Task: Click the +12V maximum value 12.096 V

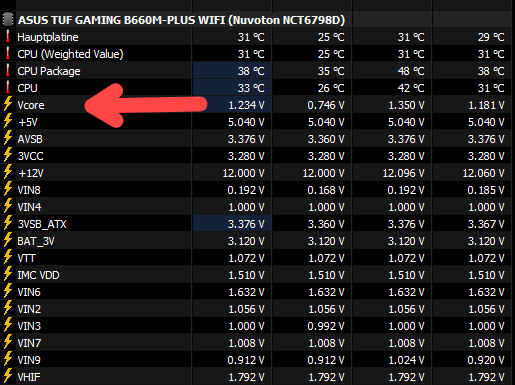Action: [x=404, y=173]
